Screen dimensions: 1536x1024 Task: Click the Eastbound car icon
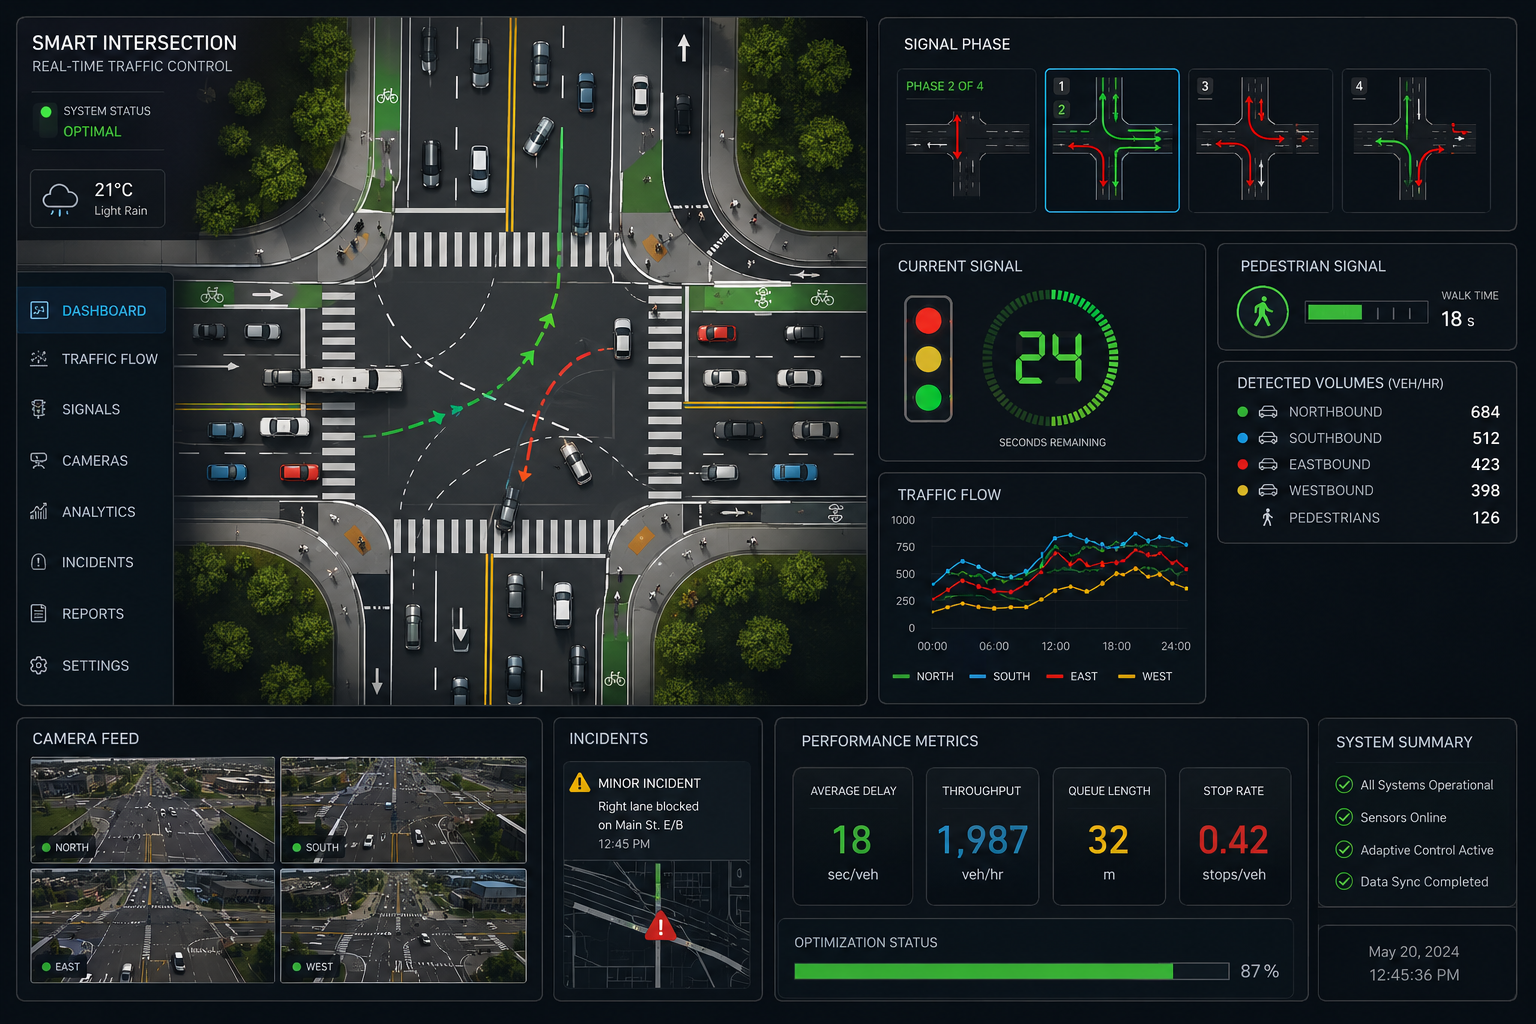tap(1268, 464)
